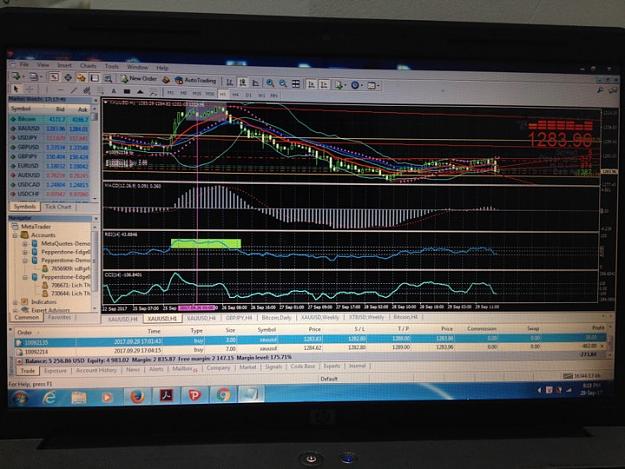
Task: Select the trendline drawing tool
Action: pyautogui.click(x=74, y=91)
